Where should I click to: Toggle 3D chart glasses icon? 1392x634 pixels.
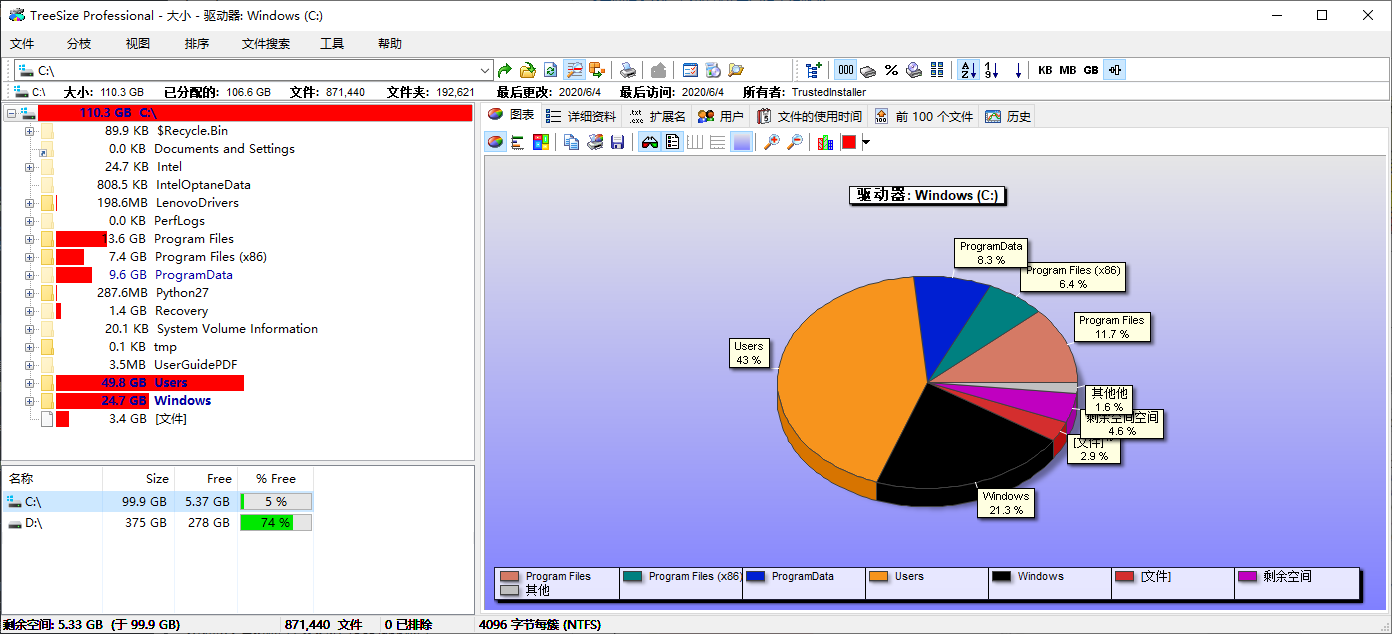pyautogui.click(x=650, y=142)
